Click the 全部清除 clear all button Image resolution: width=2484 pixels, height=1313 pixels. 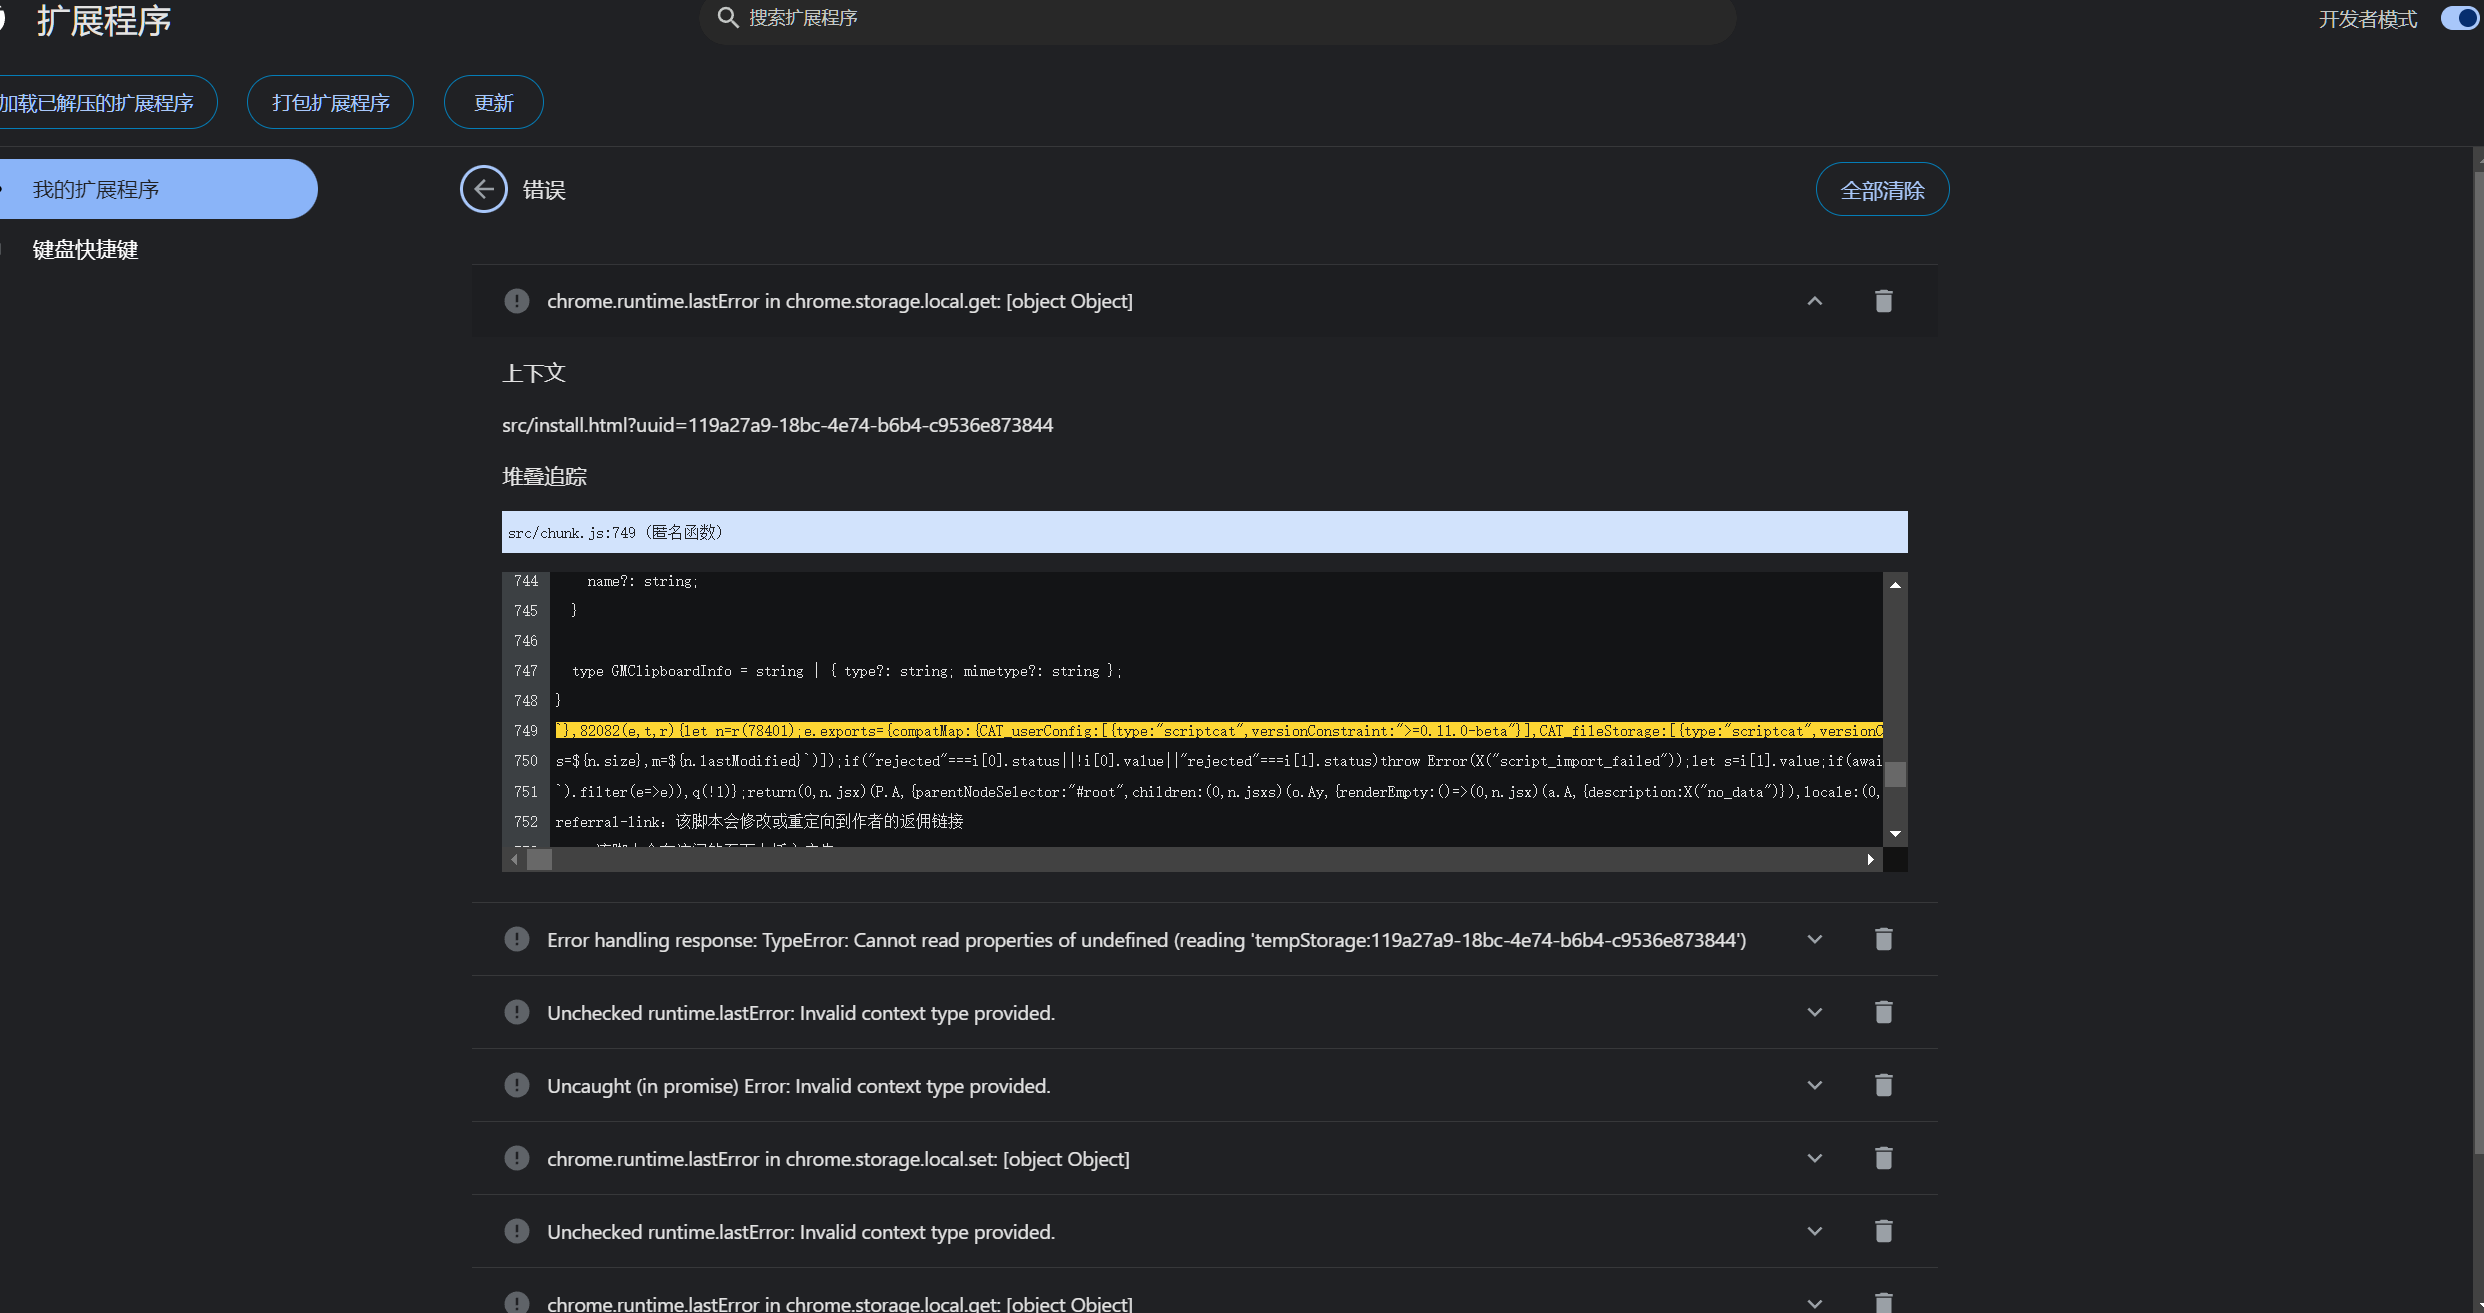(1882, 189)
